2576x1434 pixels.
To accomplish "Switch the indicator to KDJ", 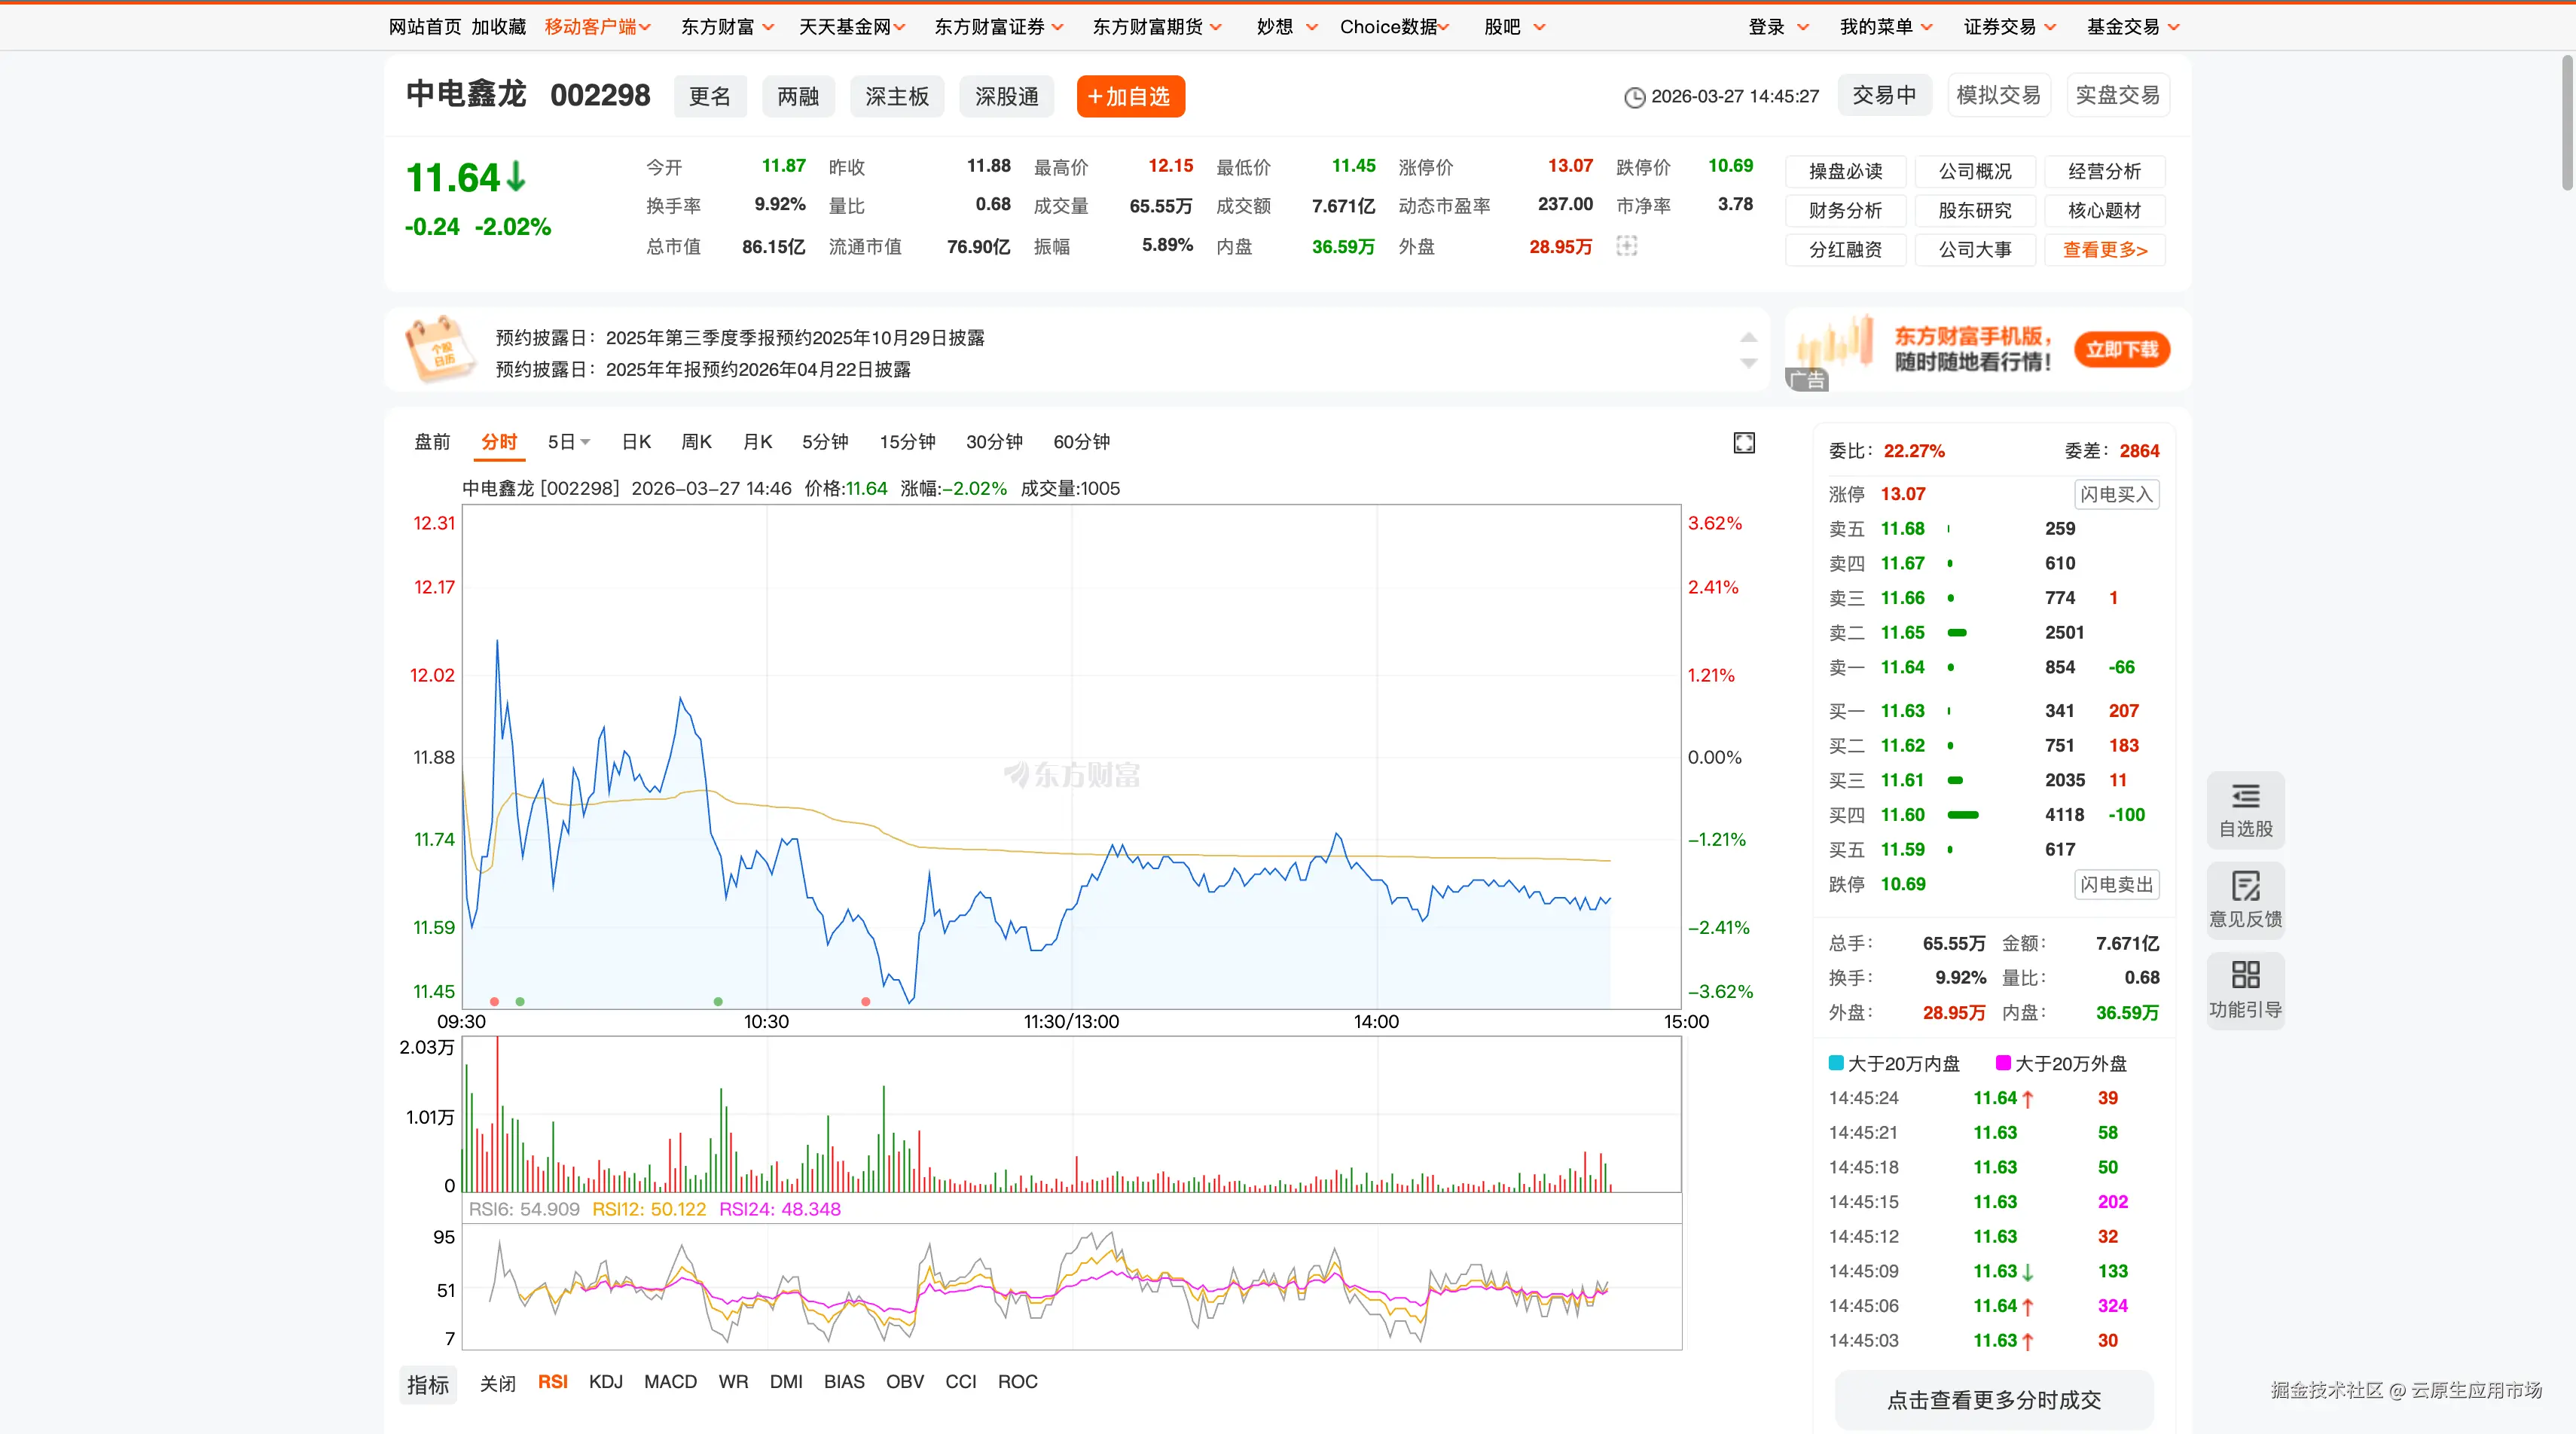I will coord(605,1382).
